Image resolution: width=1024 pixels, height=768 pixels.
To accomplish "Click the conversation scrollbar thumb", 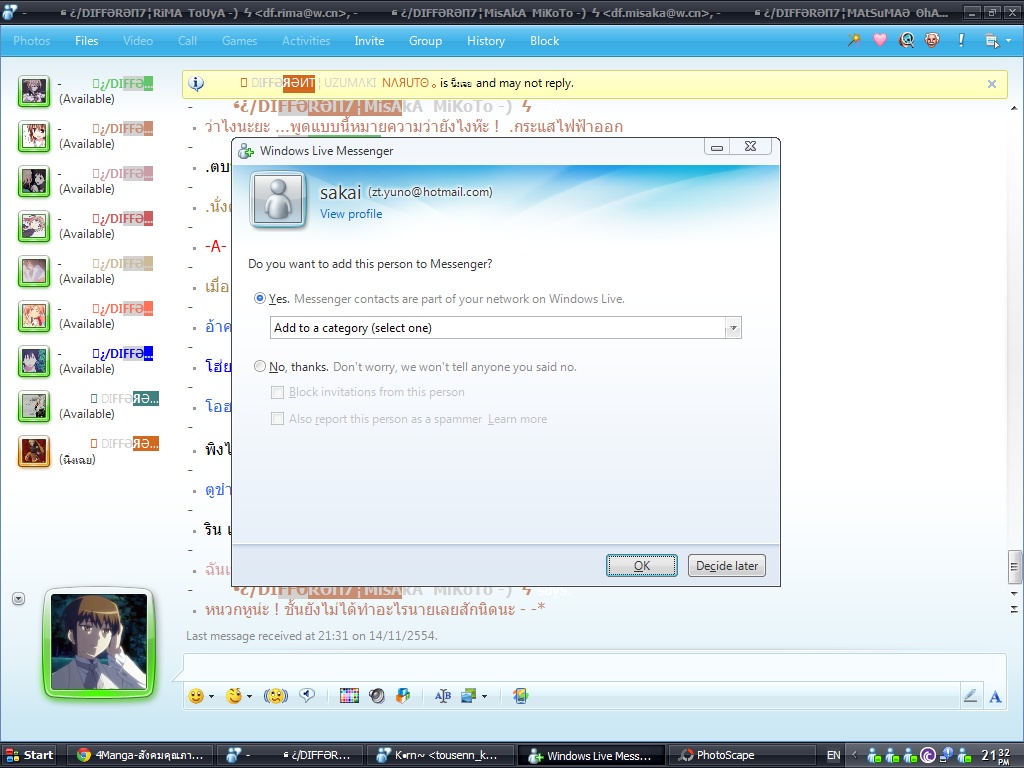I will (x=1014, y=566).
